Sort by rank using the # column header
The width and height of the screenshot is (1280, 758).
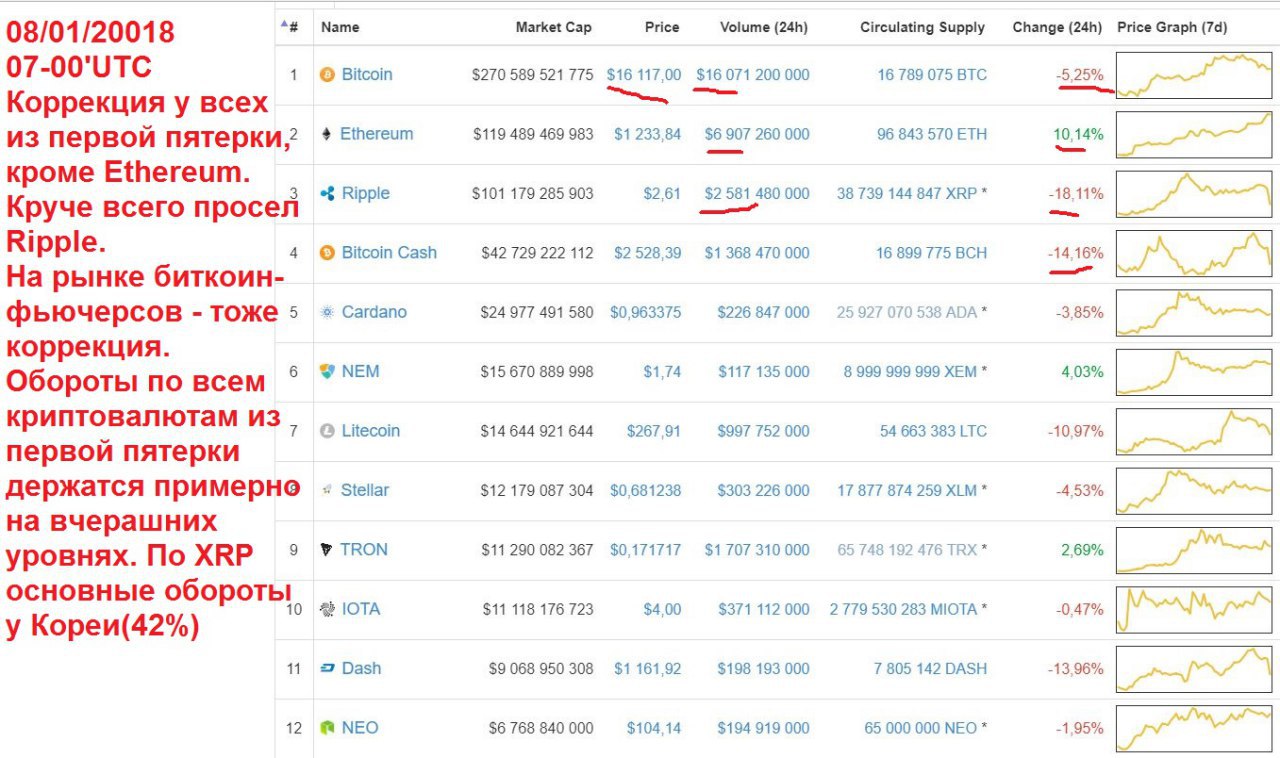coord(290,27)
